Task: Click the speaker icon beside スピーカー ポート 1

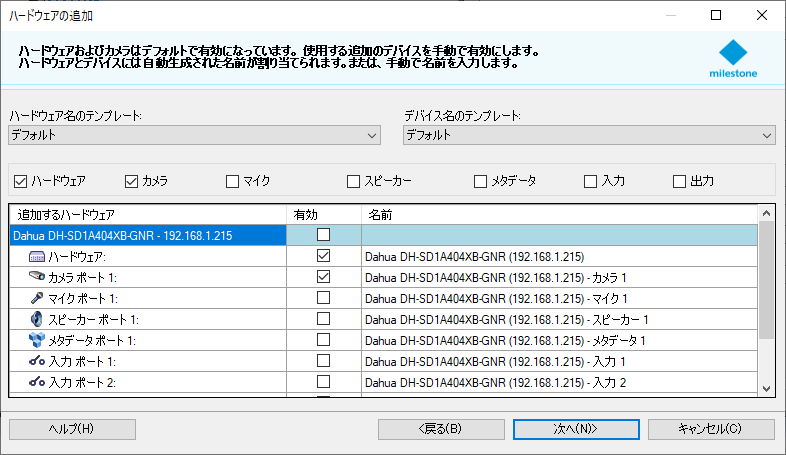Action: click(x=37, y=319)
